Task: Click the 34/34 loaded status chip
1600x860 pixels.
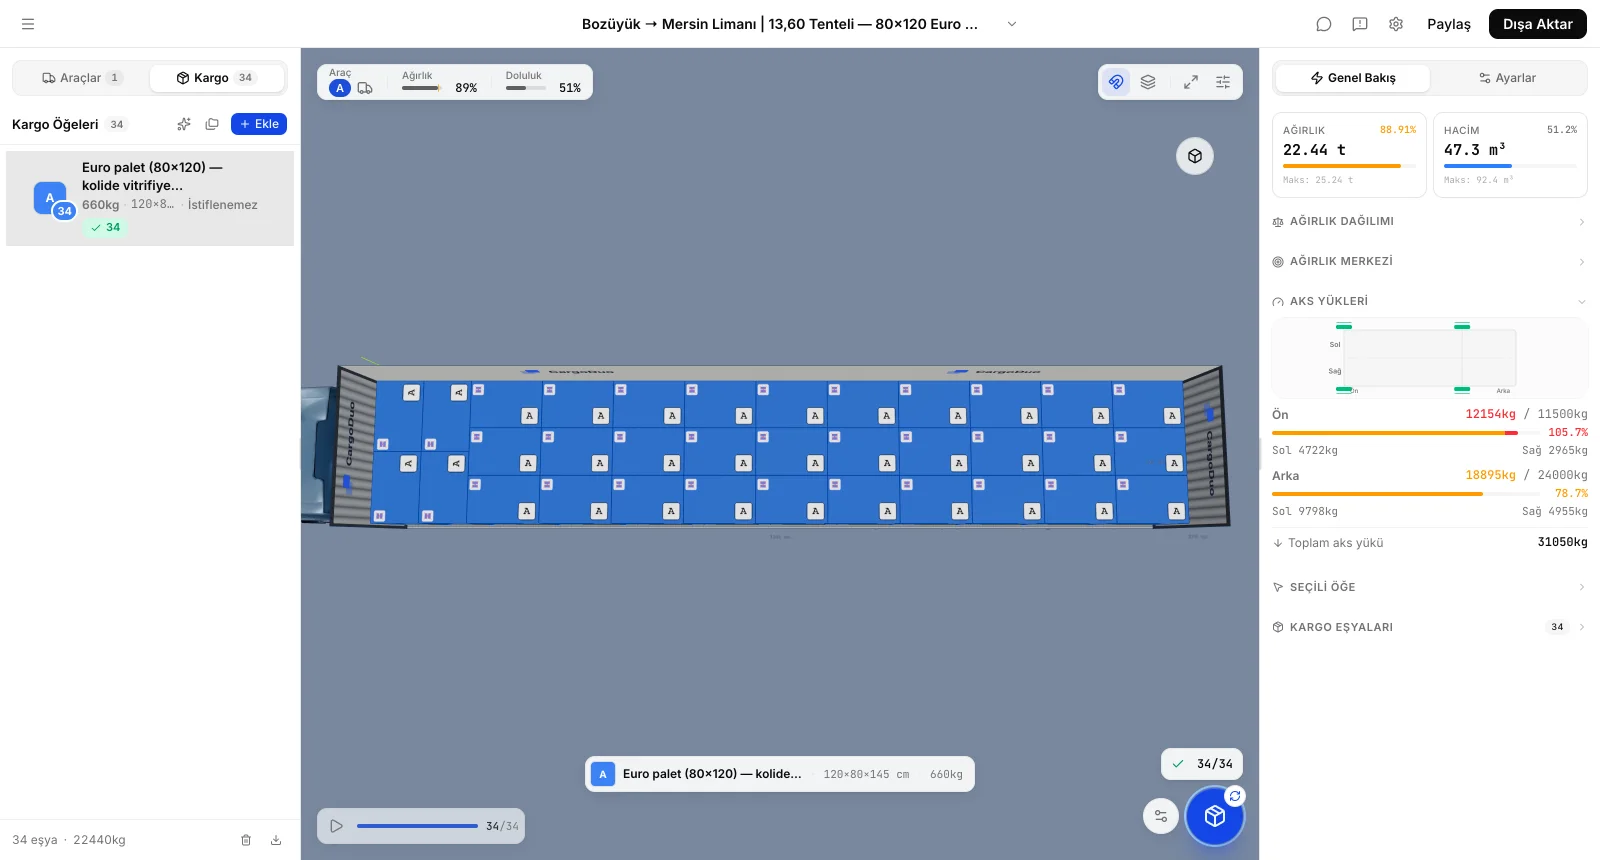Action: (1202, 764)
